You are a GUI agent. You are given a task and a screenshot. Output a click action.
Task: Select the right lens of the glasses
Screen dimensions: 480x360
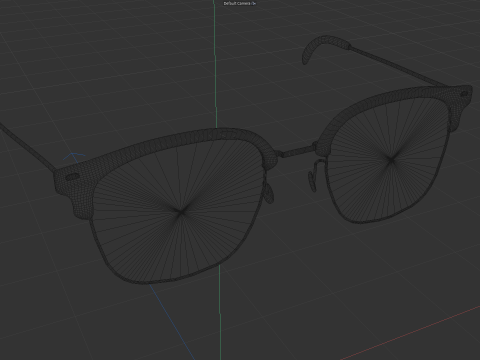click(x=391, y=161)
